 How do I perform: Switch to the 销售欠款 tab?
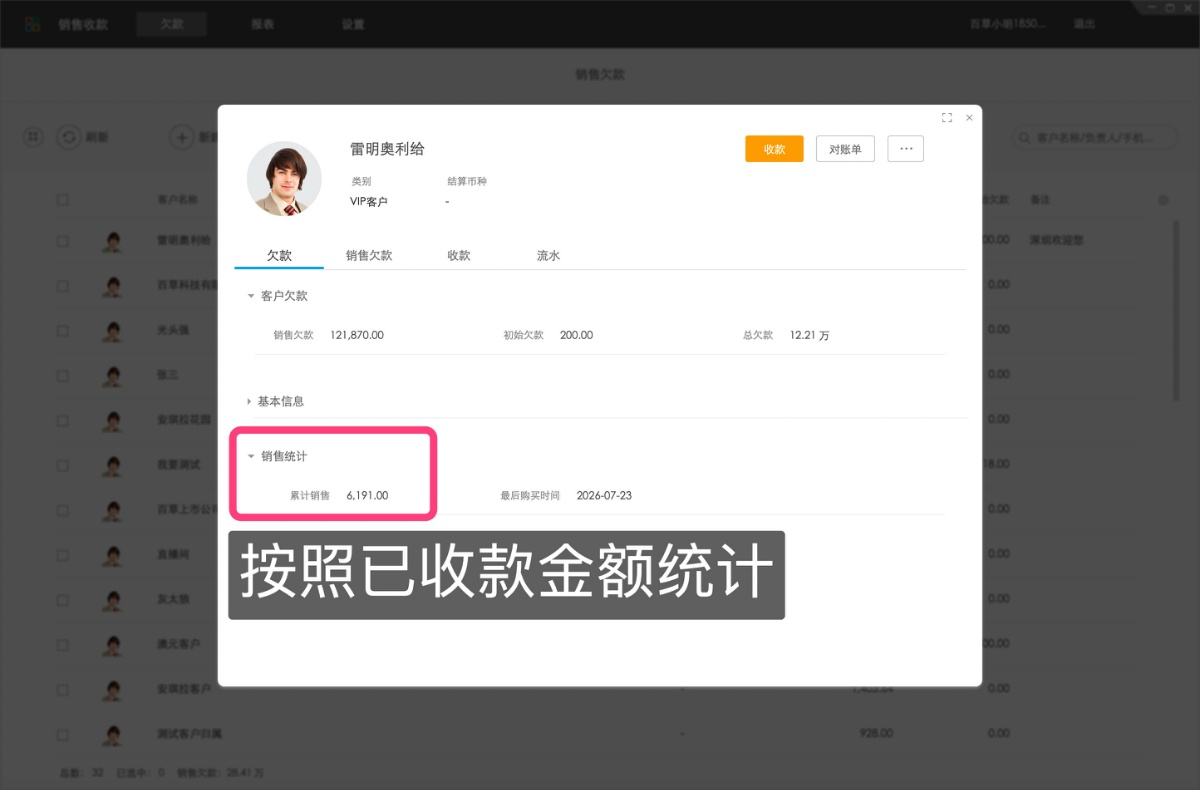point(369,256)
